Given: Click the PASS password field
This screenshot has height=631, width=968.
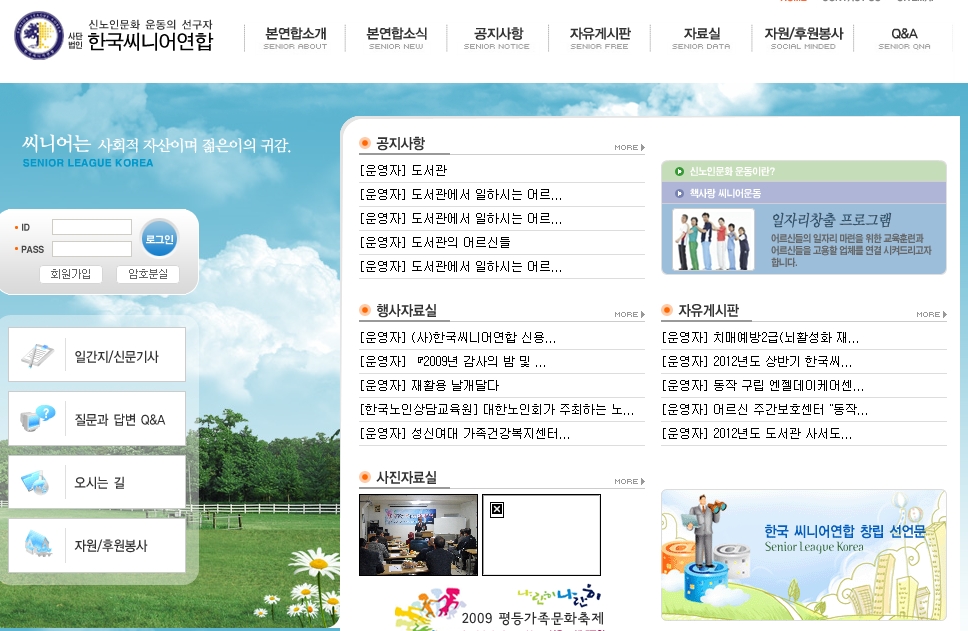Looking at the screenshot, I should pyautogui.click(x=92, y=249).
